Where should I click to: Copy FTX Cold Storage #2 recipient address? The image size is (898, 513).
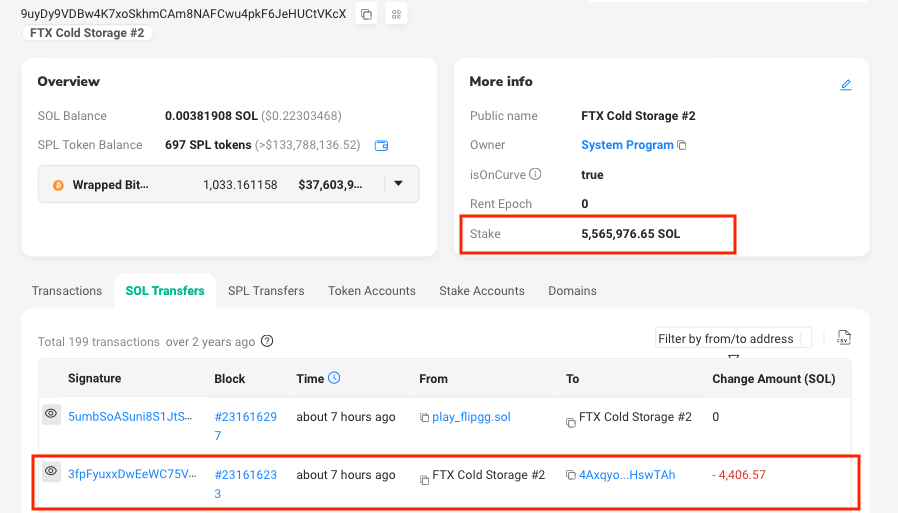(x=571, y=423)
